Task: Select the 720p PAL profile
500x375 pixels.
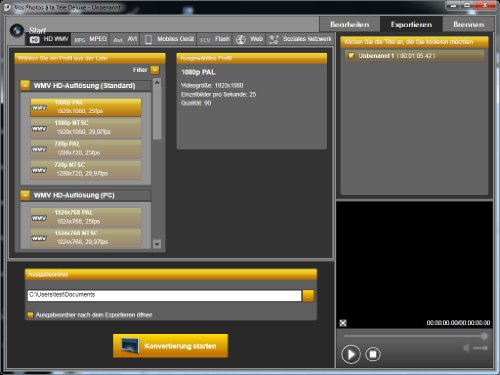Action: tap(86, 149)
